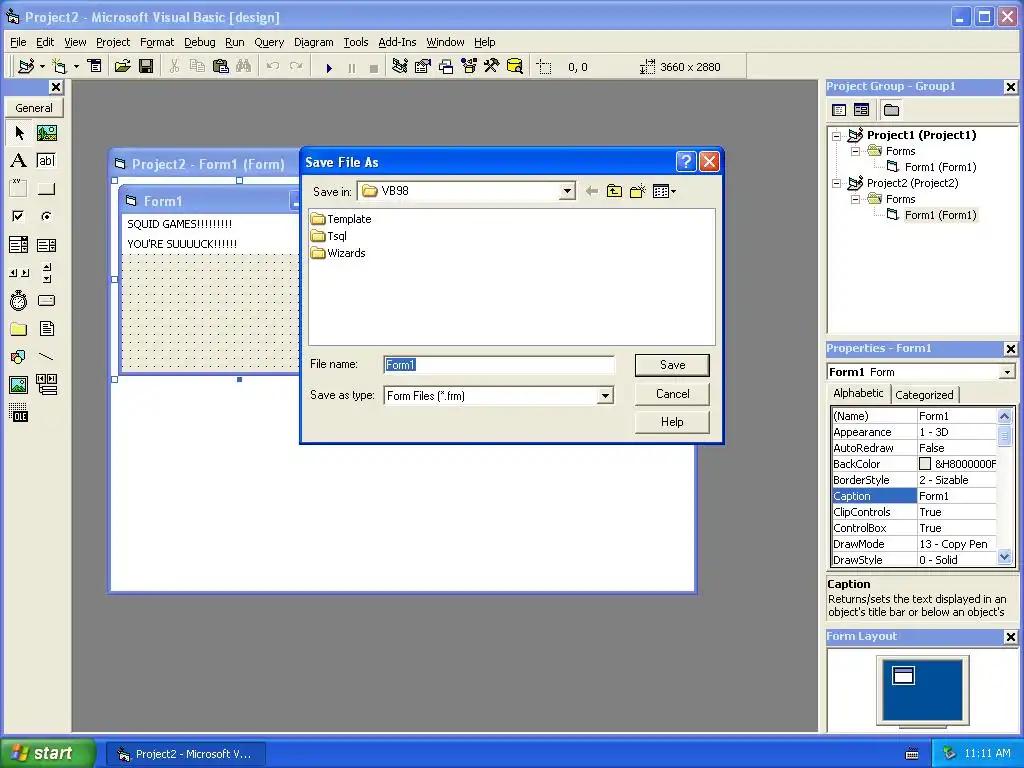This screenshot has width=1024, height=768.
Task: Click the Open Project toolbar icon
Action: coord(122,66)
